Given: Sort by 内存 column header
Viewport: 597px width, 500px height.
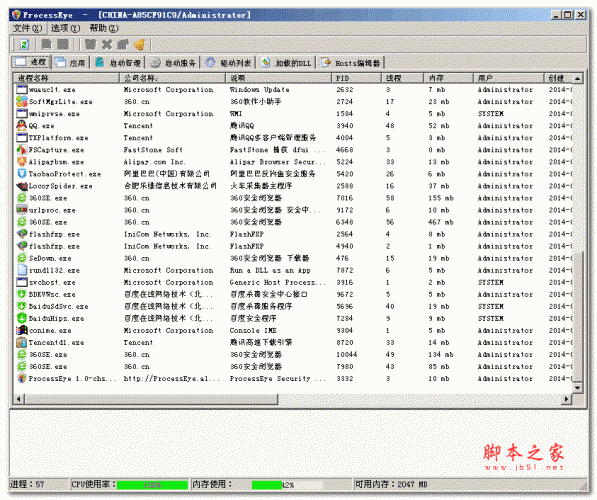Looking at the screenshot, I should coord(449,78).
